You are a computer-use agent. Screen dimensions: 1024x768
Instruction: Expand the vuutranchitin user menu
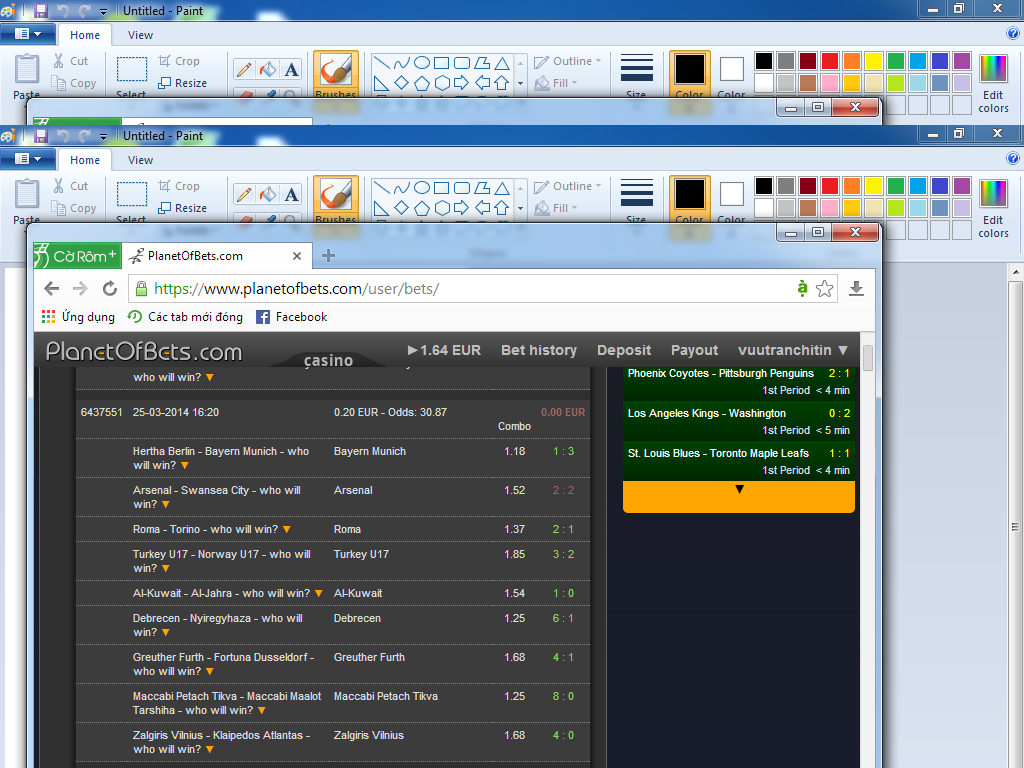point(793,351)
